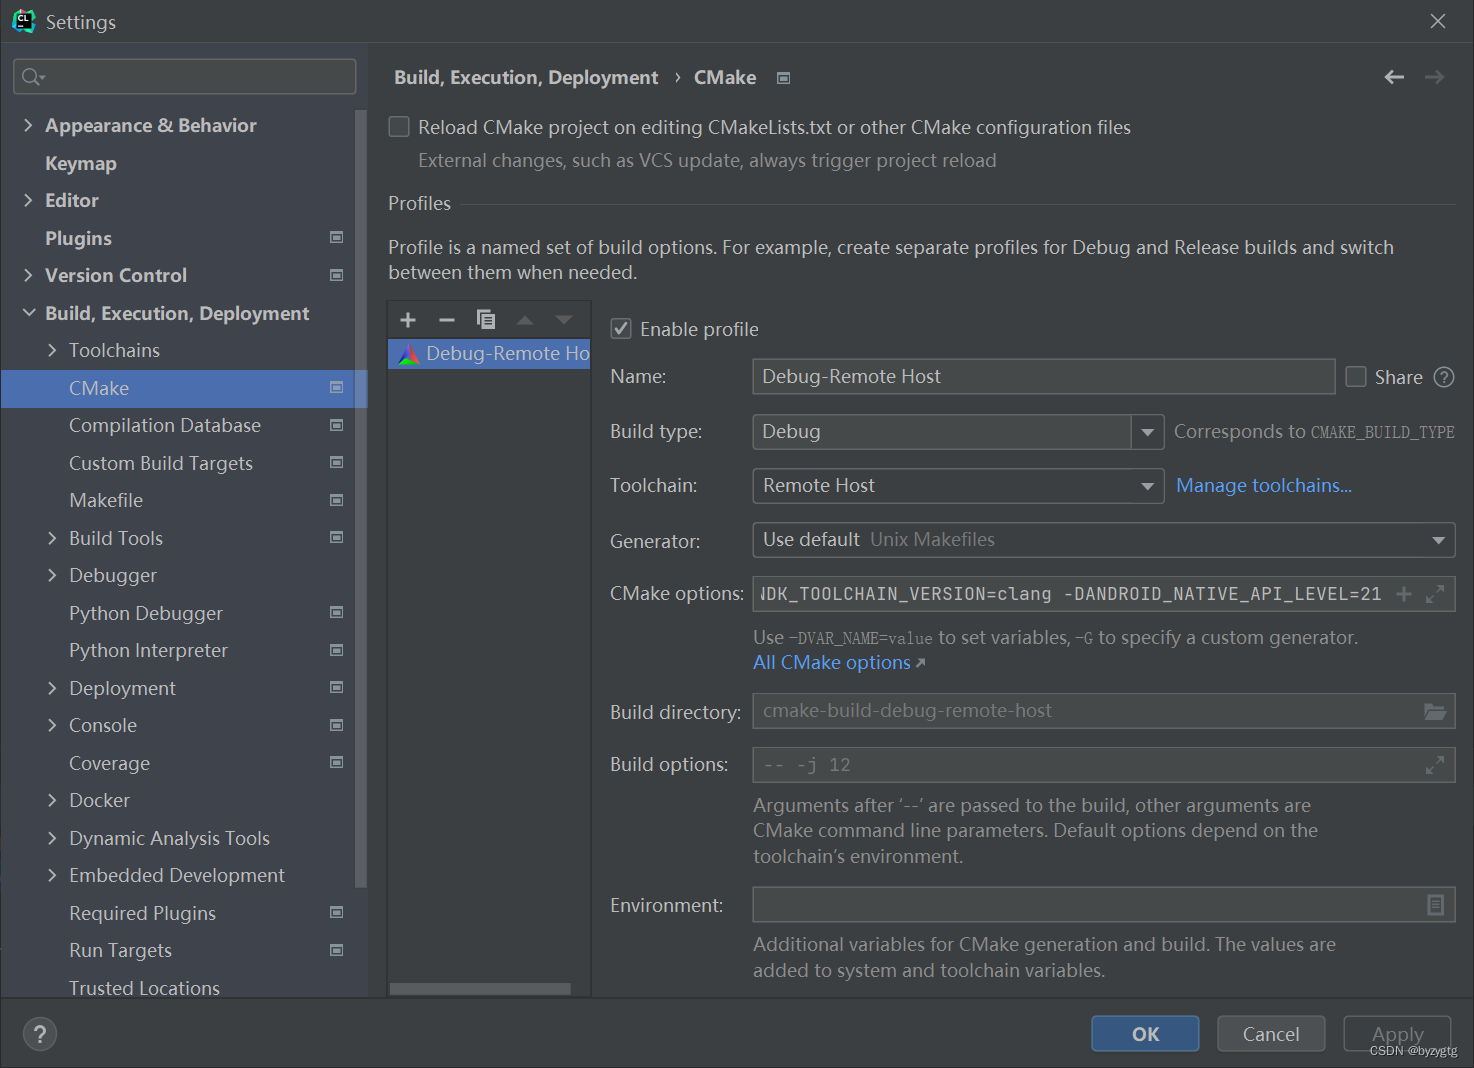Expand the Toolchains node
The image size is (1474, 1068).
coord(52,350)
